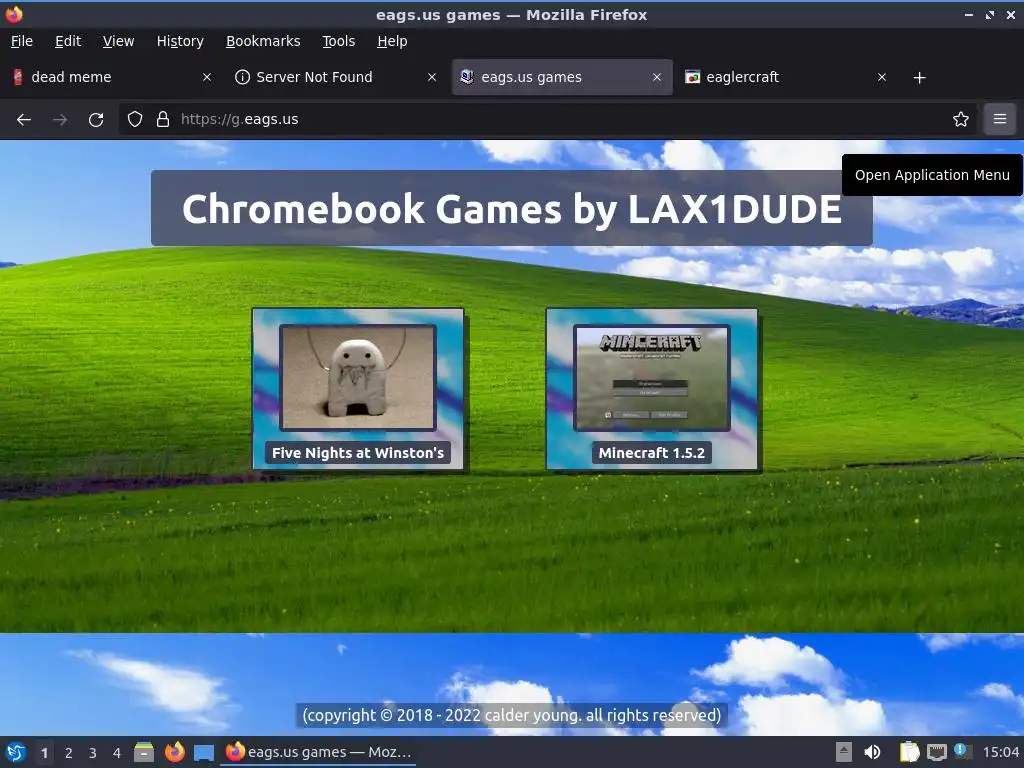Image resolution: width=1024 pixels, height=768 pixels.
Task: Bookmark this page with the star
Action: click(961, 120)
